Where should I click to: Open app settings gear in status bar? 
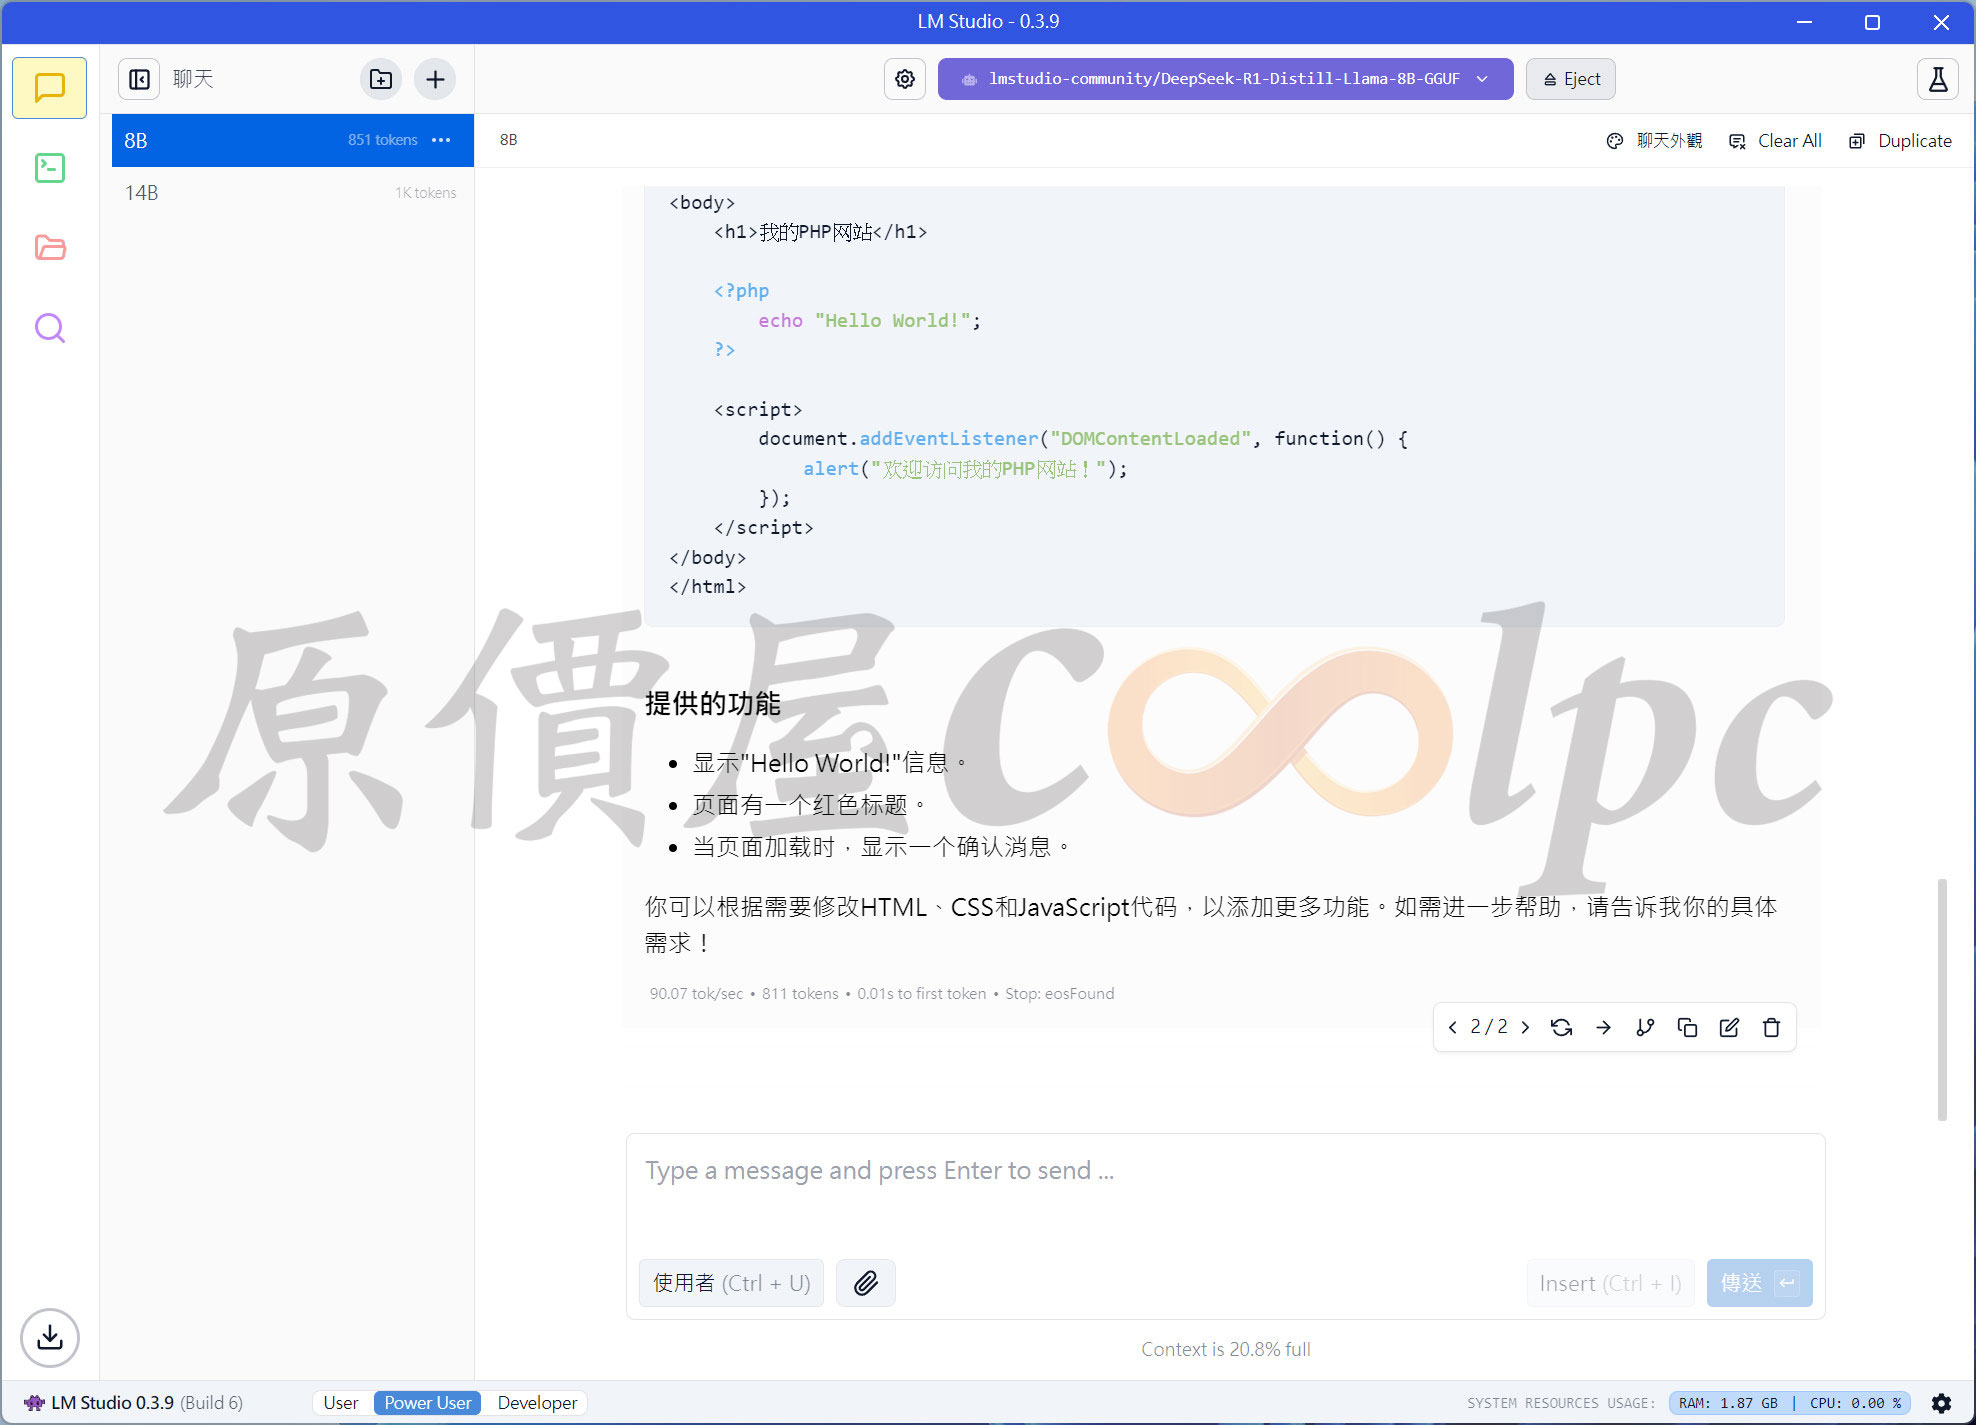tap(1941, 1403)
